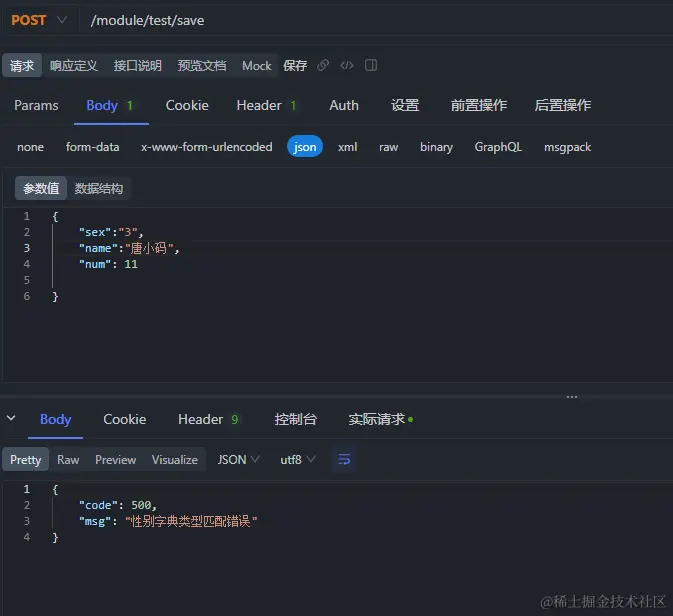Open the POST method dropdown
Screen dimensions: 673x616
(x=39, y=20)
